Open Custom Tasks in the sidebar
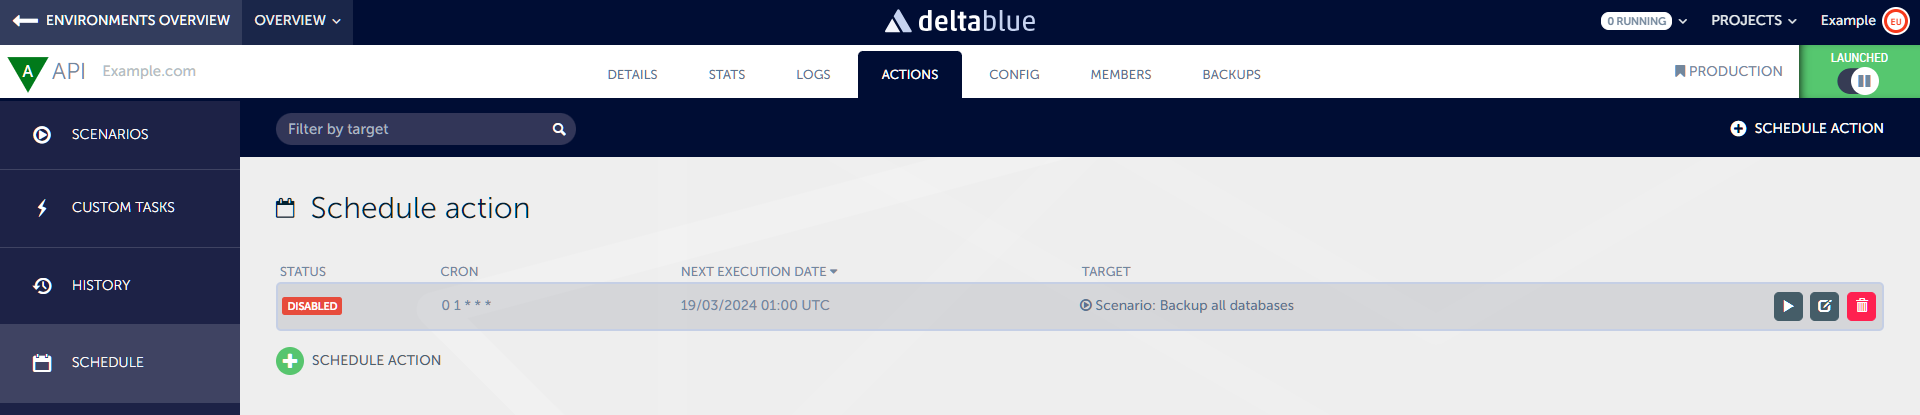The width and height of the screenshot is (1920, 415). [x=122, y=207]
